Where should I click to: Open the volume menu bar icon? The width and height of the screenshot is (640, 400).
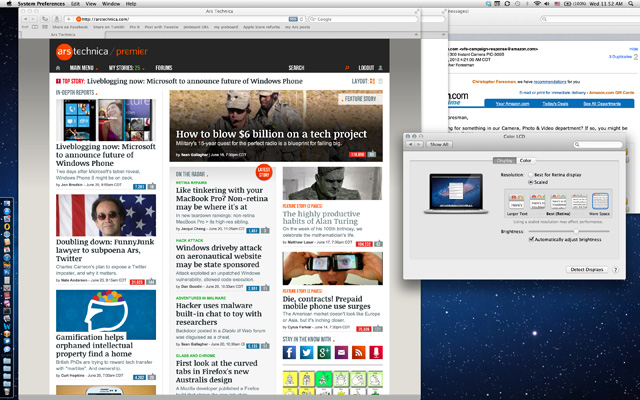tap(547, 4)
